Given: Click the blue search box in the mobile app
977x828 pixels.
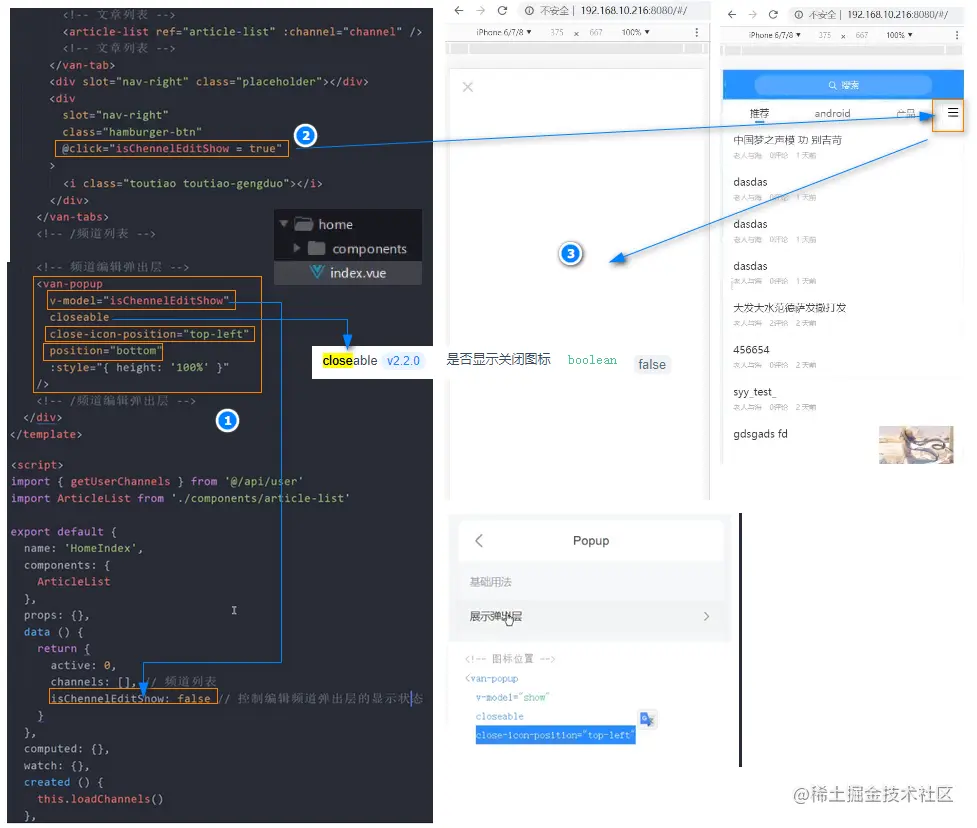Looking at the screenshot, I should (x=843, y=85).
